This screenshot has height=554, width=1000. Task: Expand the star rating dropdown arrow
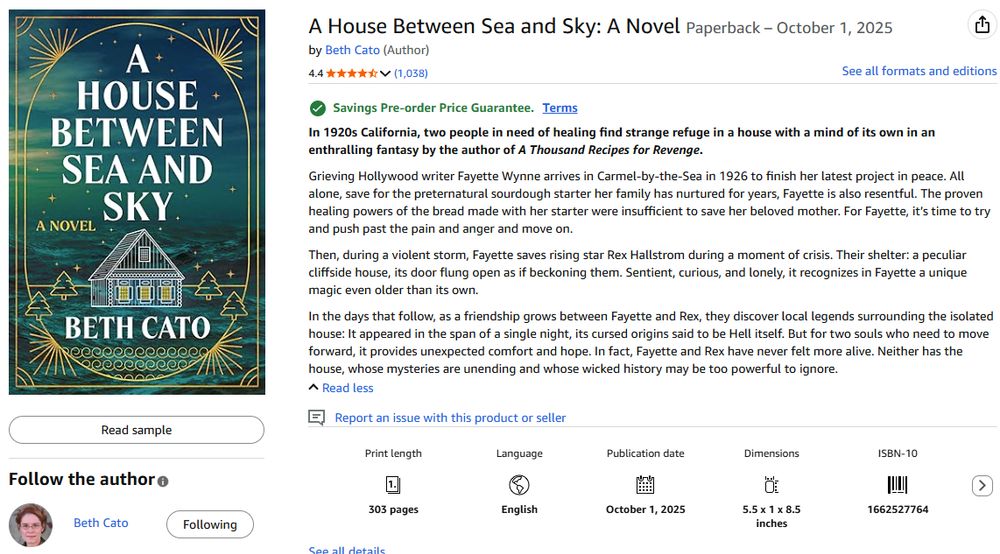click(385, 73)
